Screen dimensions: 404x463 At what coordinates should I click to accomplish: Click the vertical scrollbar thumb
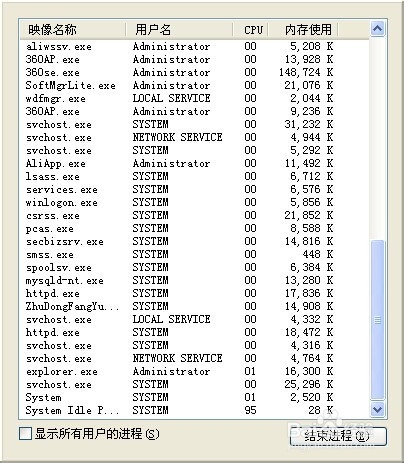[x=377, y=320]
